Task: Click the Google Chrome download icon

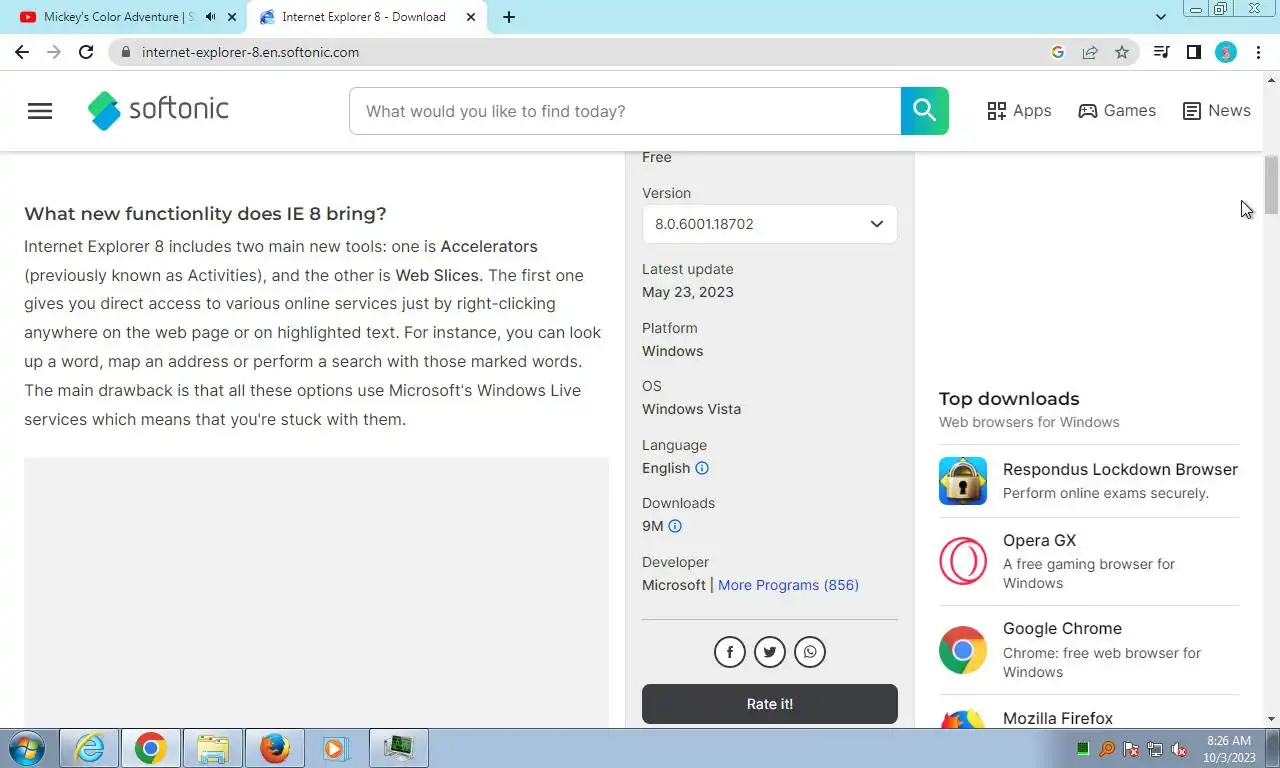Action: 963,650
